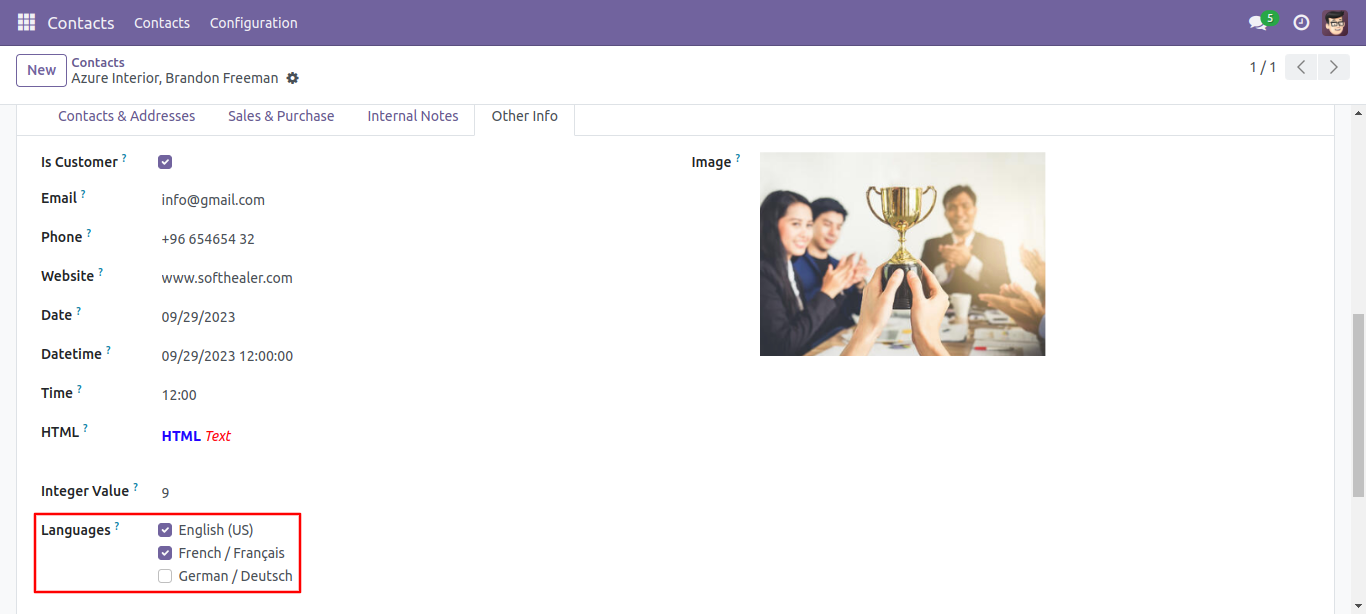Switch to Sales & Purchase tab
This screenshot has height=614, width=1366.
[x=281, y=116]
